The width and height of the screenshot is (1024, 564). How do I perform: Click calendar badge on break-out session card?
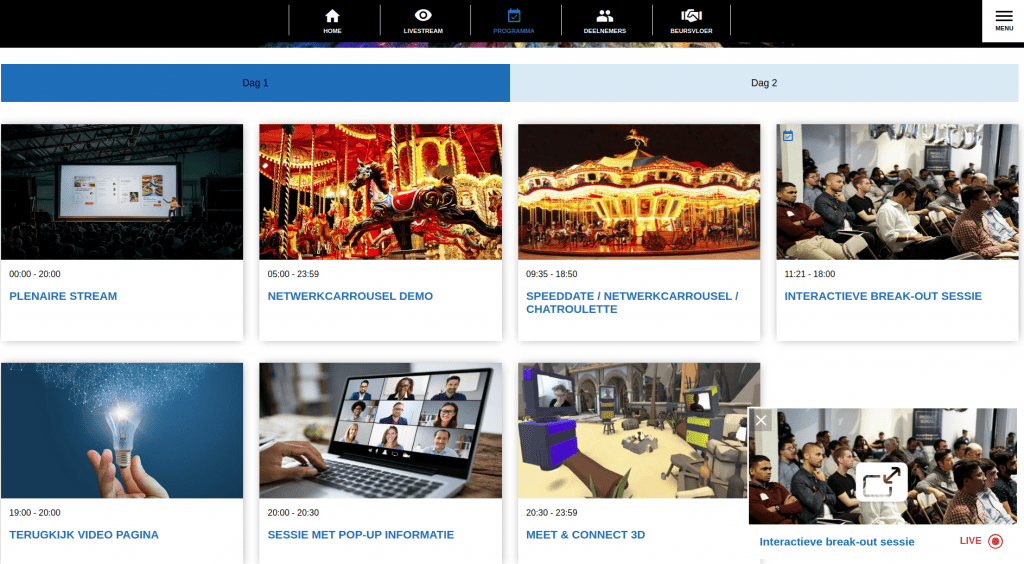[788, 136]
